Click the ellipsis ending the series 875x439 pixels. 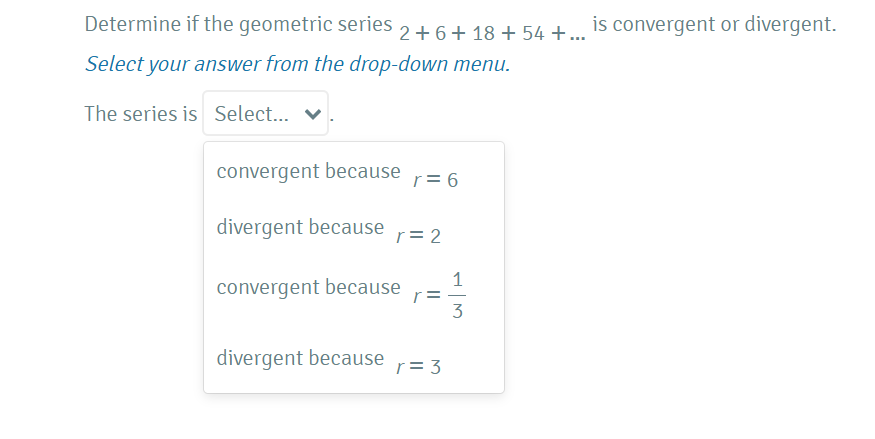click(x=576, y=36)
